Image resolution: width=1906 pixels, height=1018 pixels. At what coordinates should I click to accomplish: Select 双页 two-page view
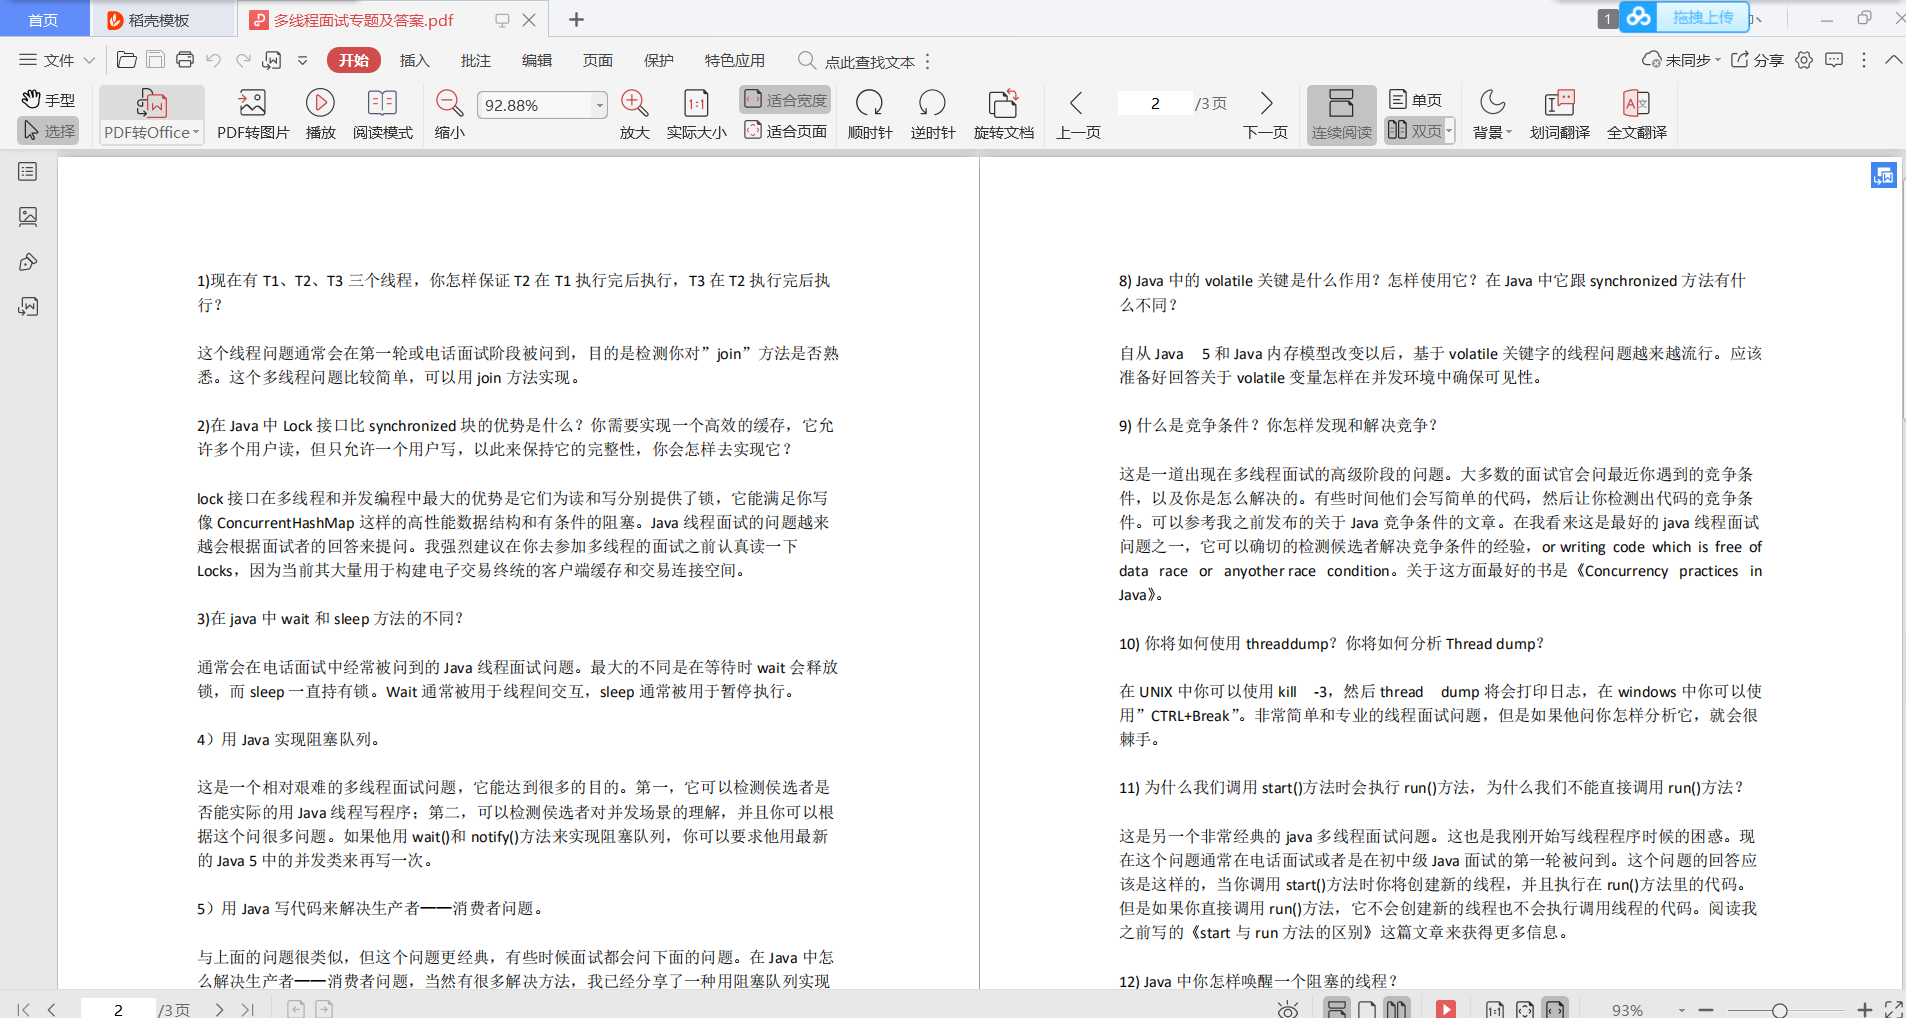pos(1414,131)
